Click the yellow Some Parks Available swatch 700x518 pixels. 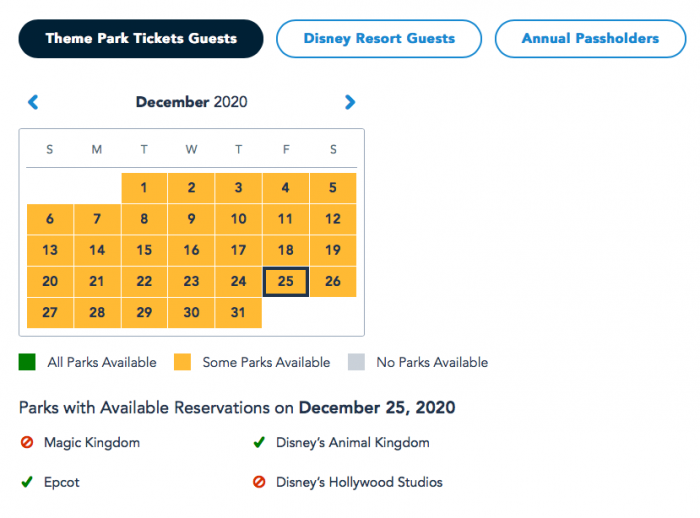182,362
